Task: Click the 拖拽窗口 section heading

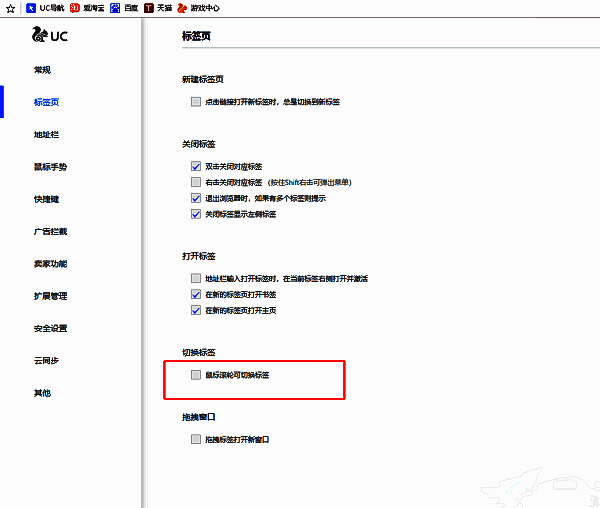Action: pyautogui.click(x=199, y=417)
